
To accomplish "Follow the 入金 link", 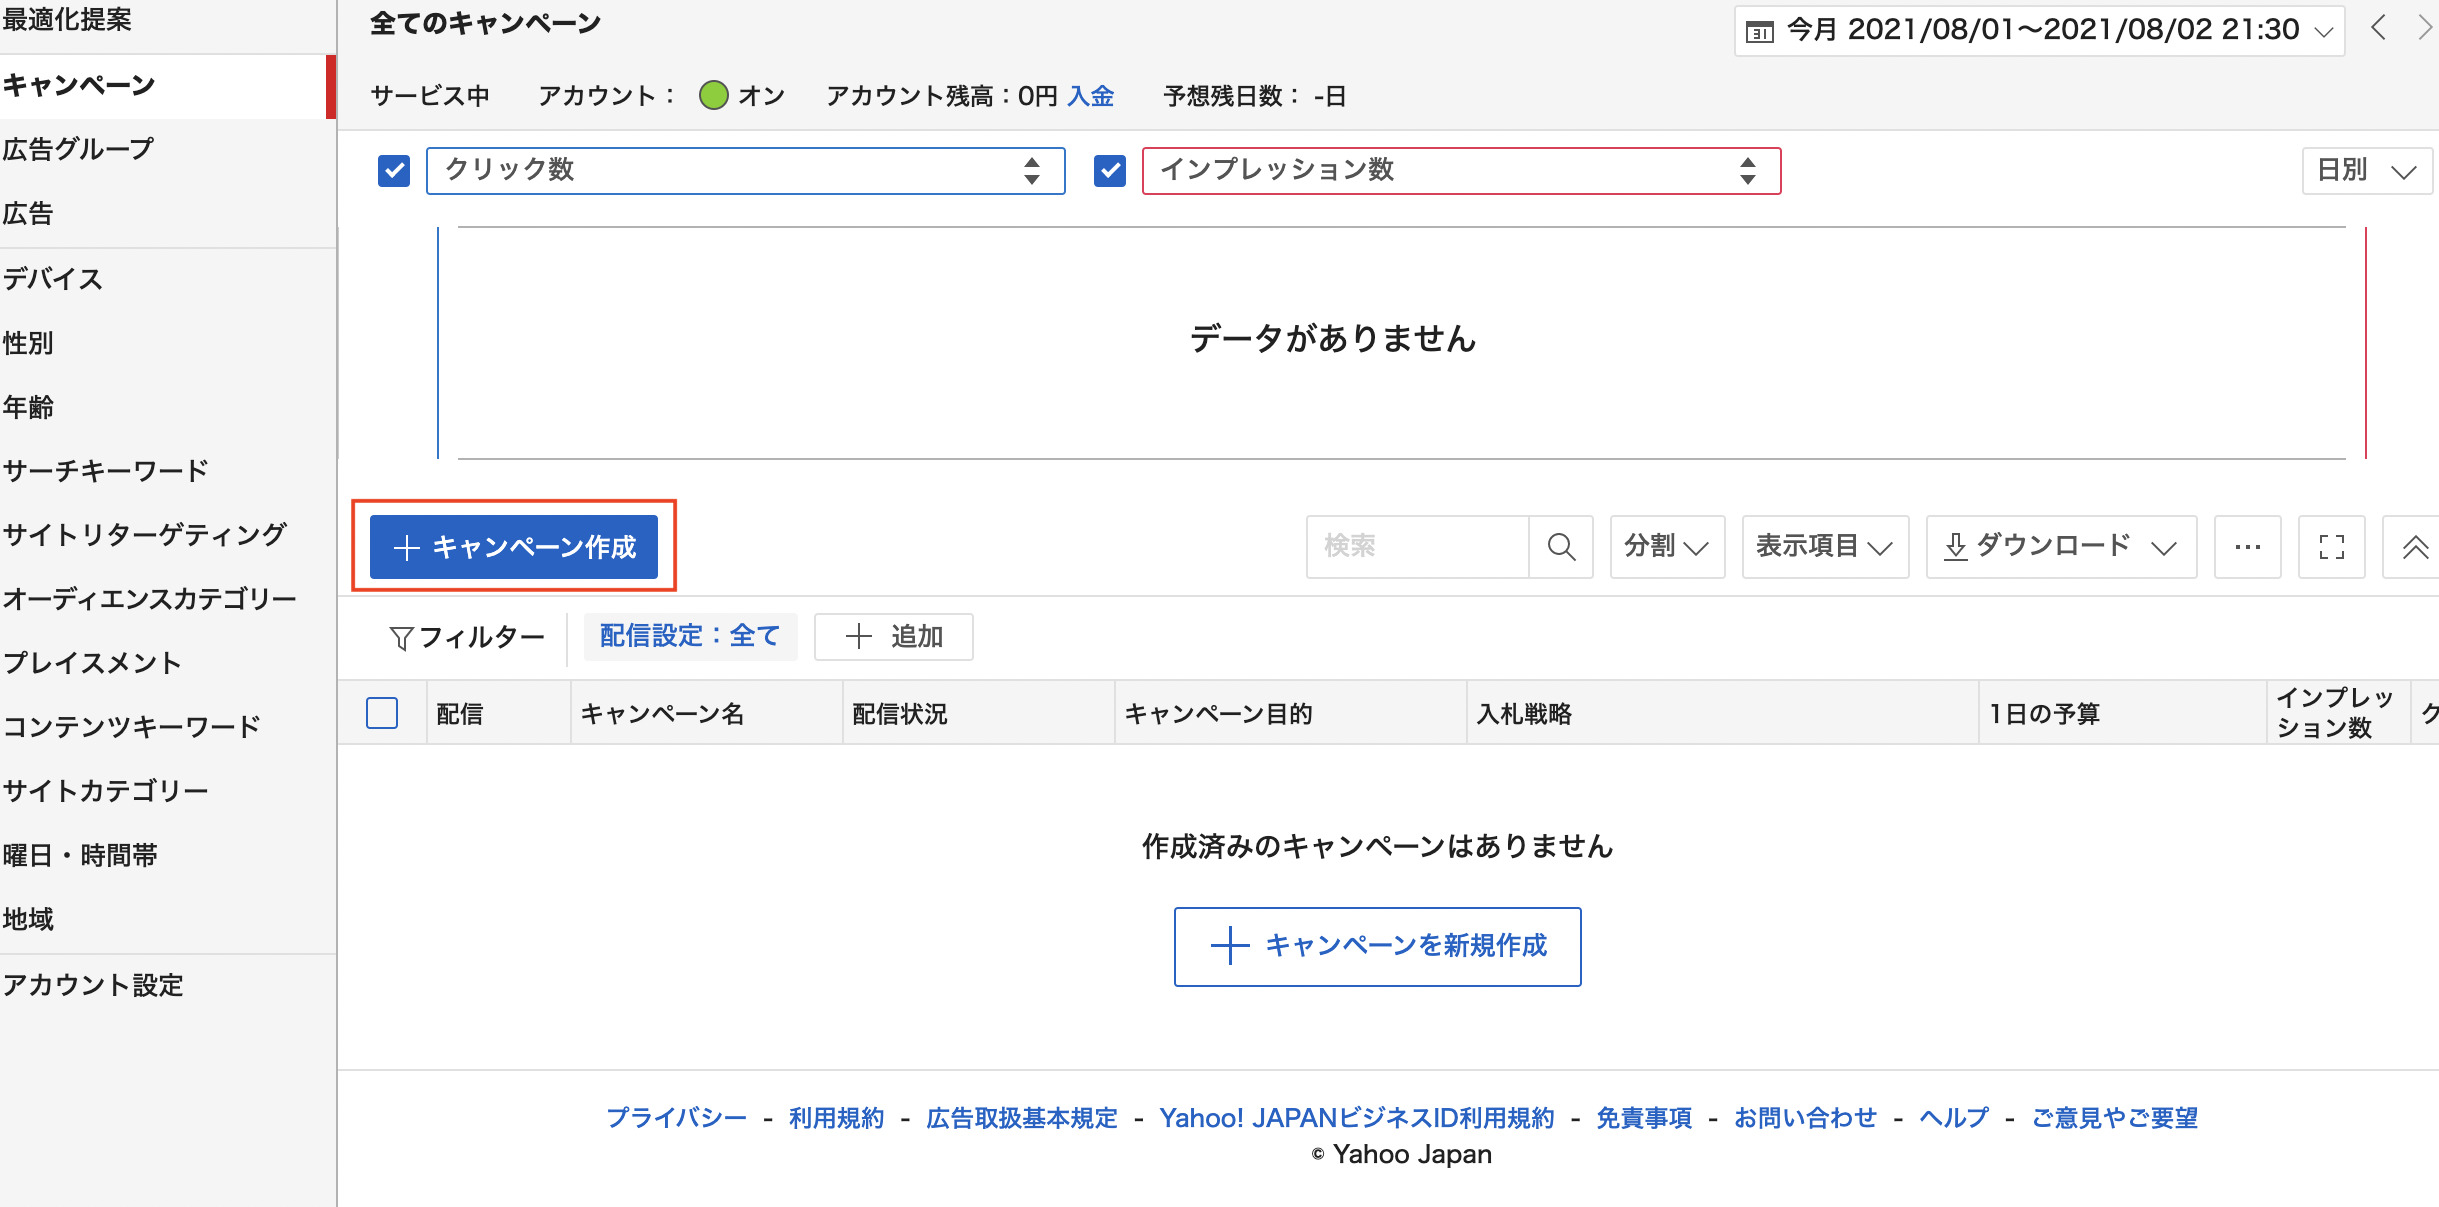I will 1090,96.
